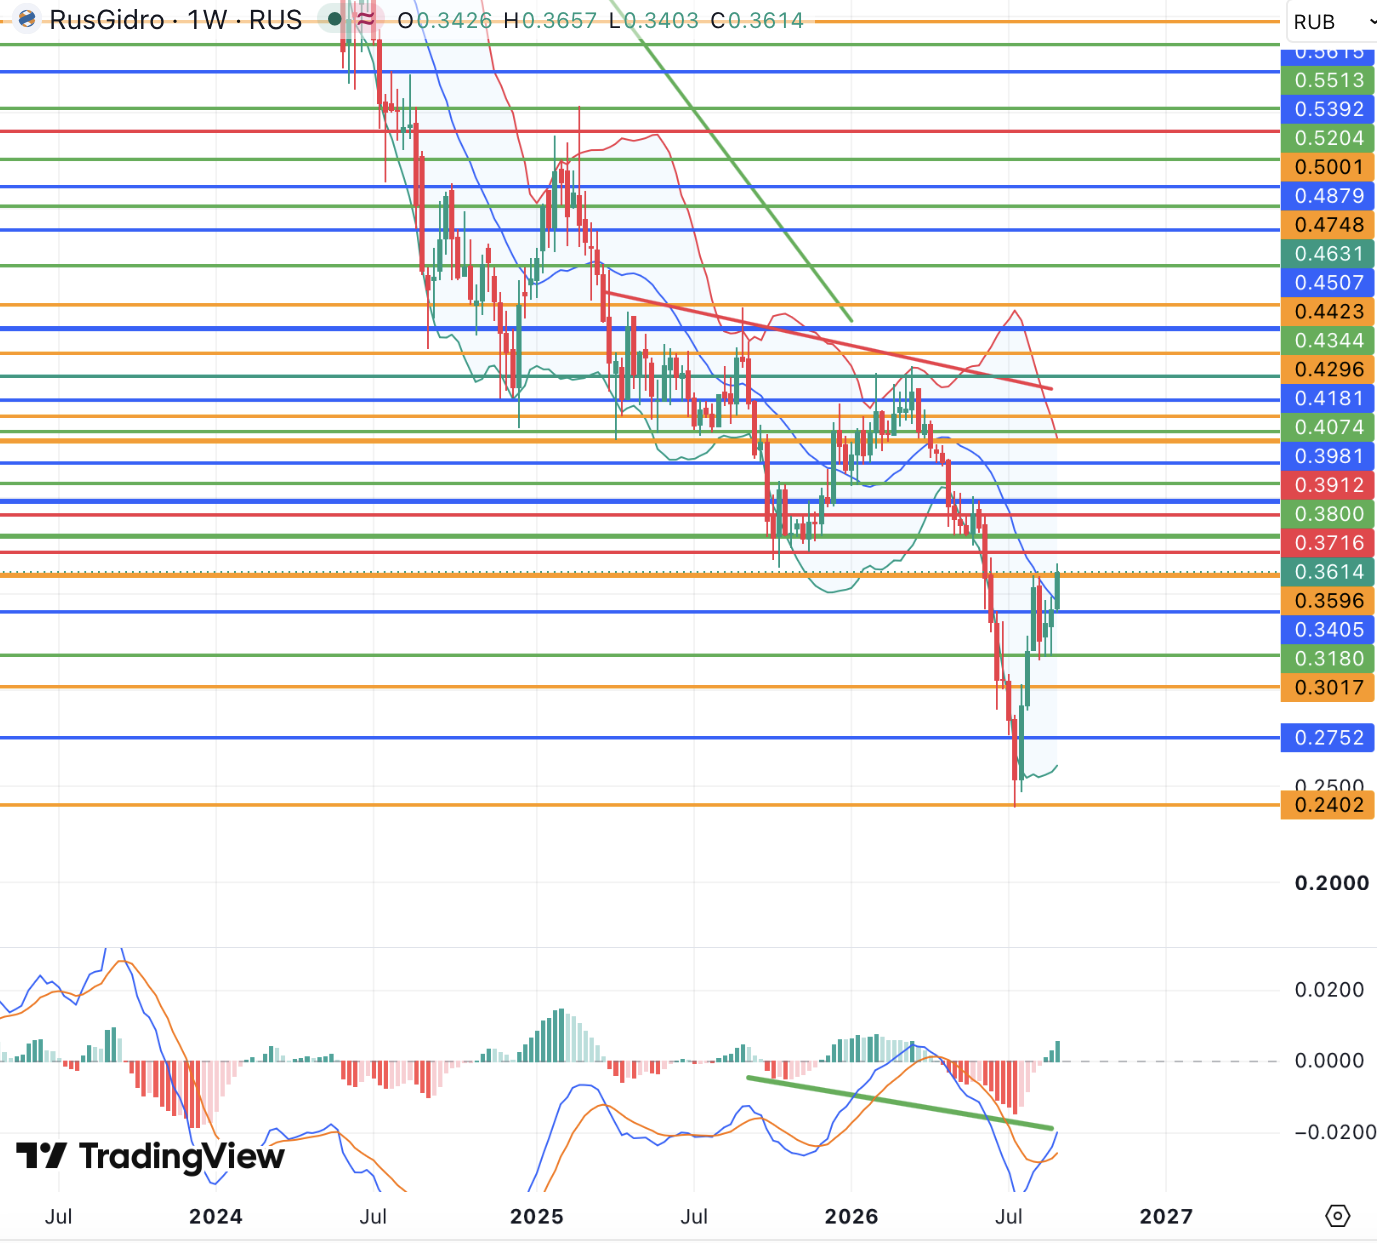Click the 2026 label on the time axis

pos(852,1217)
